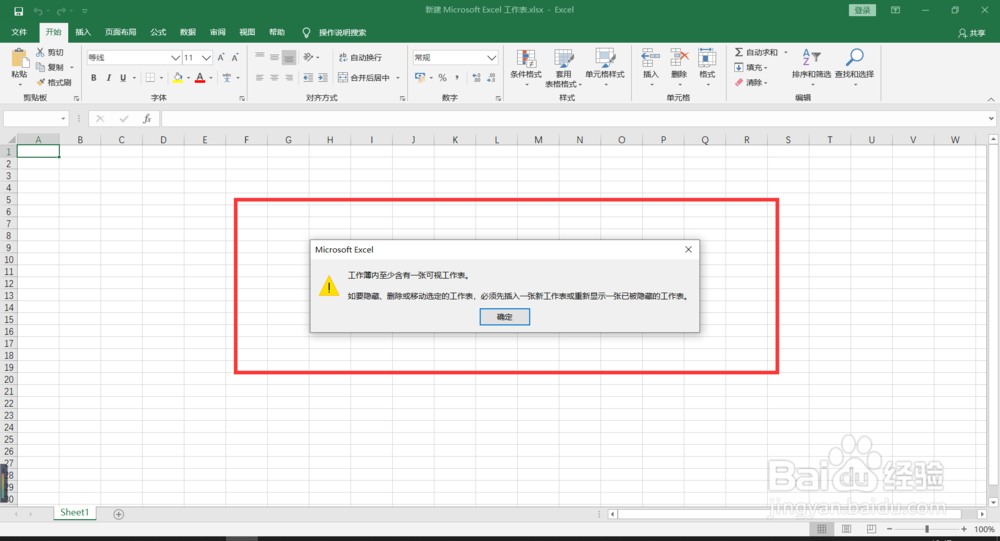The height and width of the screenshot is (541, 1000).
Task: Expand the fill color dropdown arrow
Action: pos(189,78)
